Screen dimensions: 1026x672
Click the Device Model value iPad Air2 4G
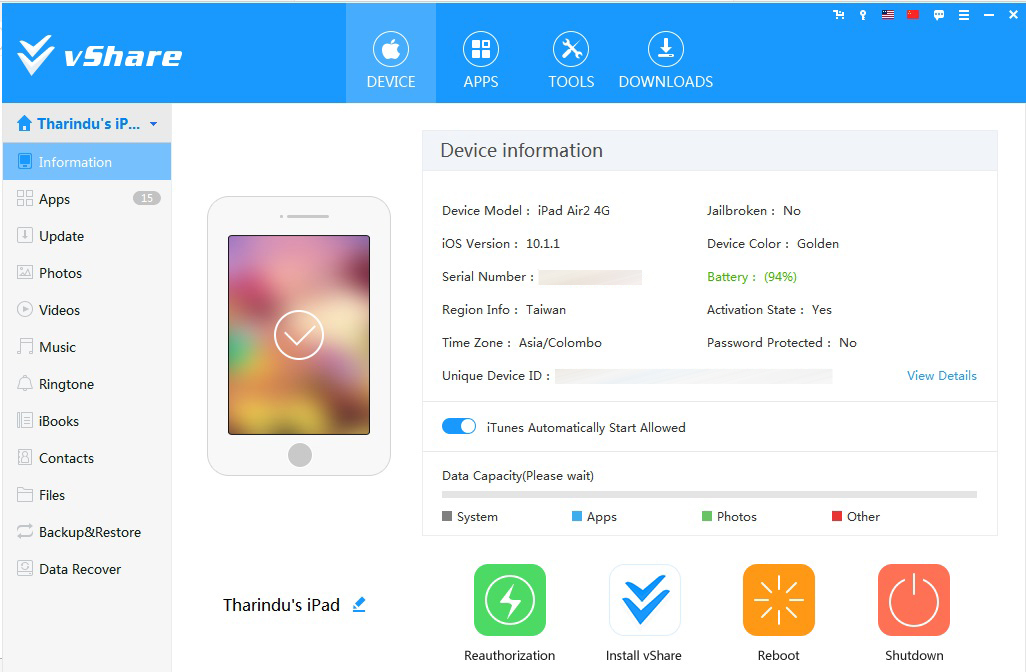pyautogui.click(x=574, y=211)
